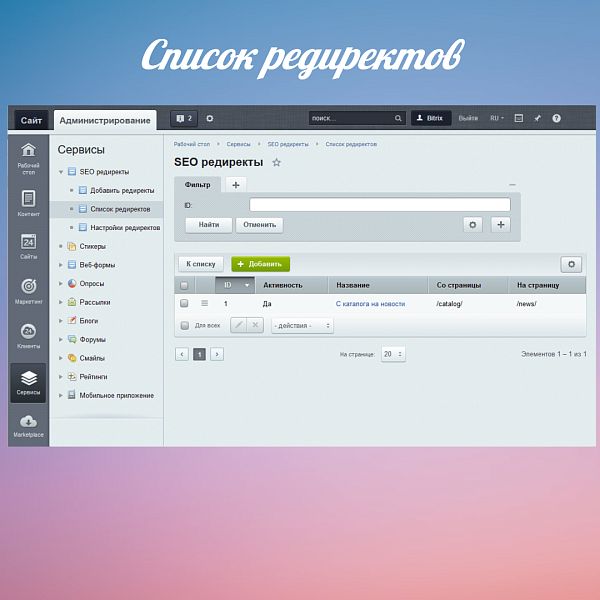Open the Контент sidebar section
The width and height of the screenshot is (600, 600).
click(x=28, y=202)
